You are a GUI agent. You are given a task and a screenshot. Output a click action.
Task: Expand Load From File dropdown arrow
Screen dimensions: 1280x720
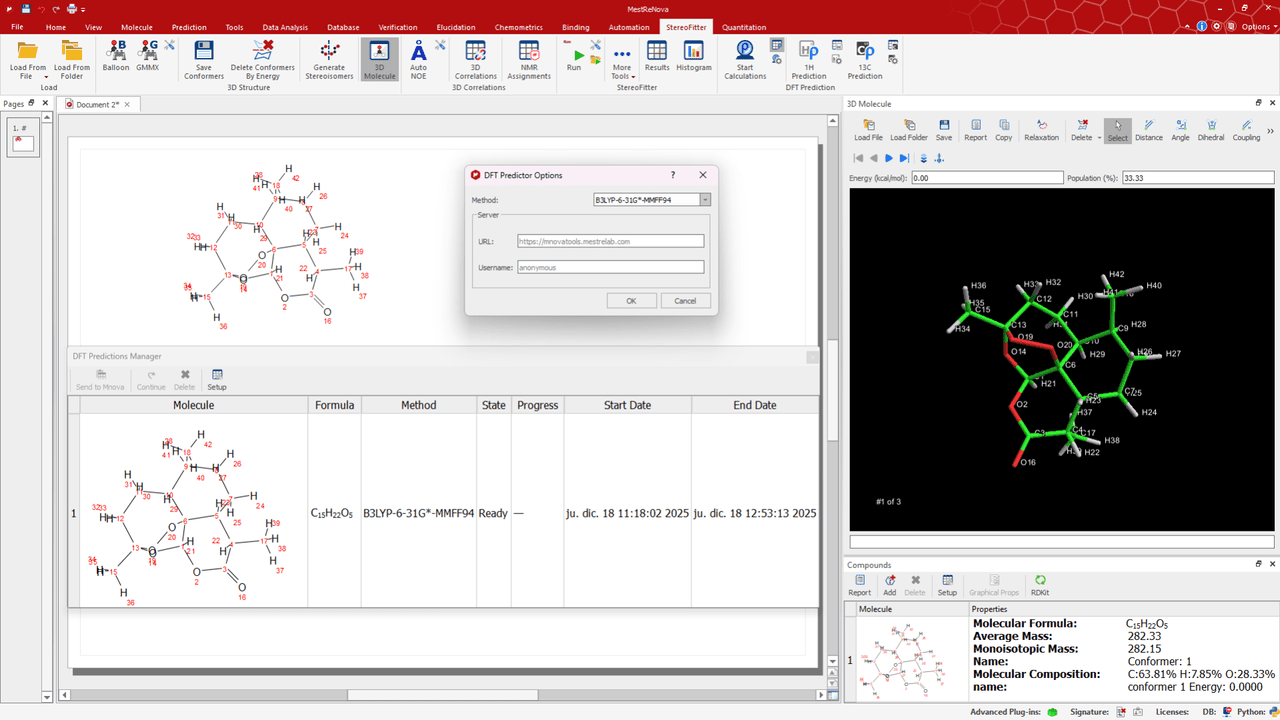(x=46, y=77)
